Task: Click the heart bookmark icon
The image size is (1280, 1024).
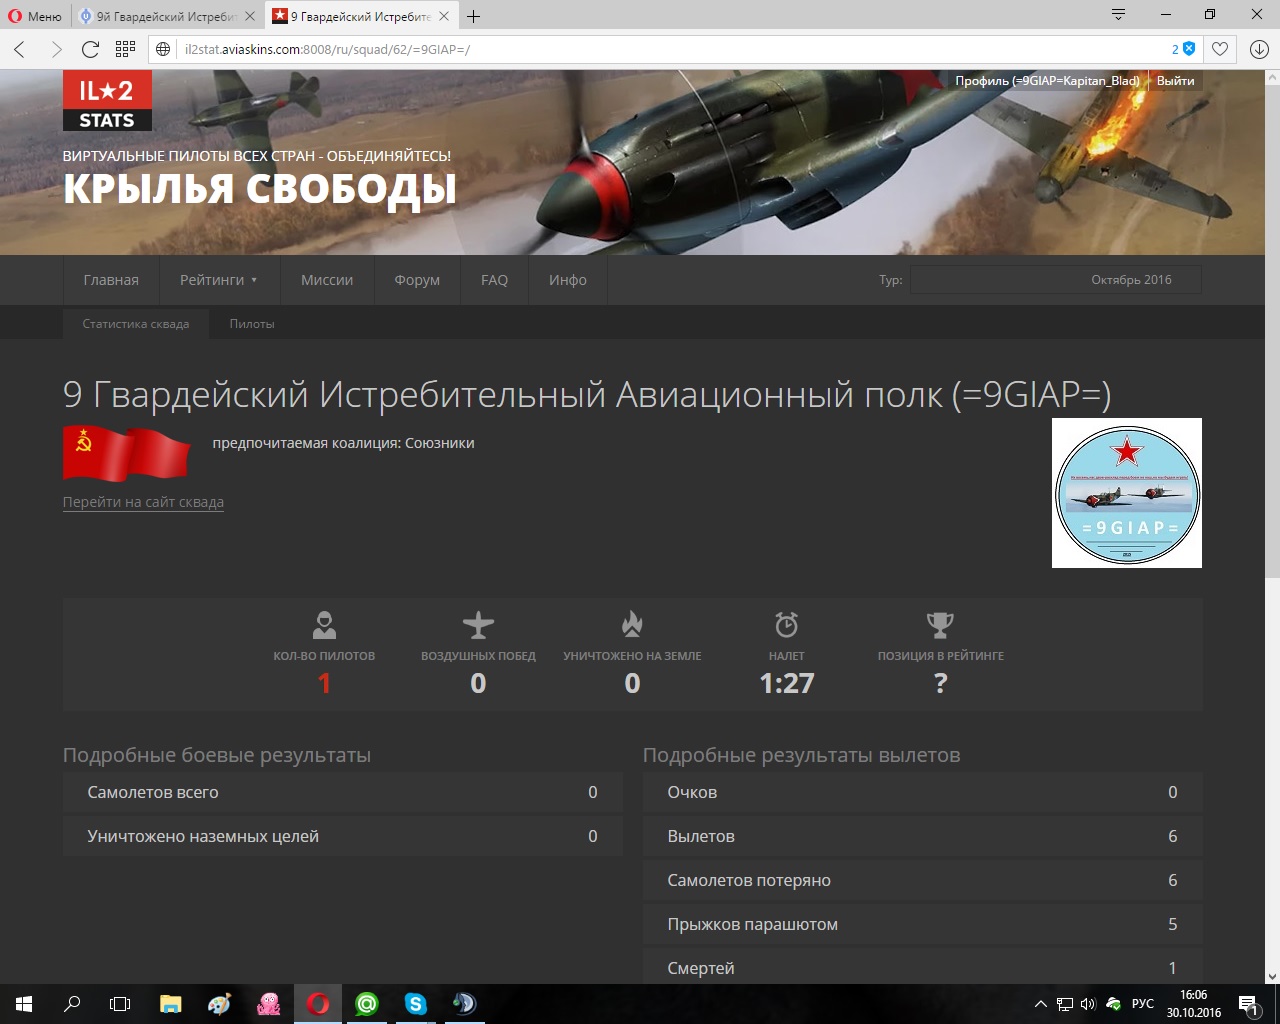Action: click(x=1220, y=49)
